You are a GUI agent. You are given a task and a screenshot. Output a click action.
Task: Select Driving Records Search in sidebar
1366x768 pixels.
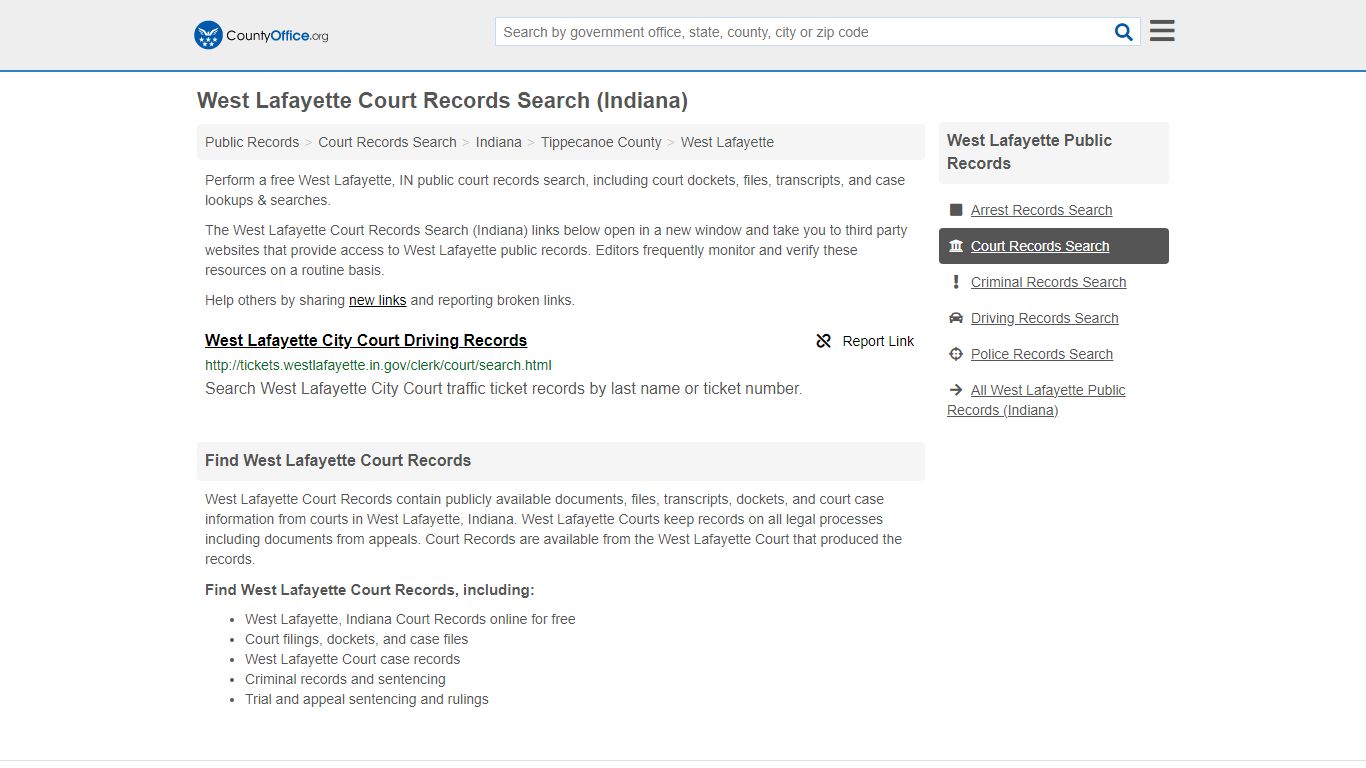[1045, 318]
